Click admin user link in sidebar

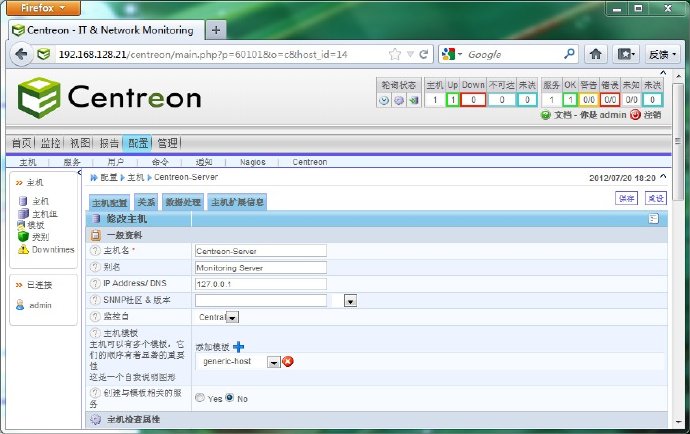tap(40, 305)
